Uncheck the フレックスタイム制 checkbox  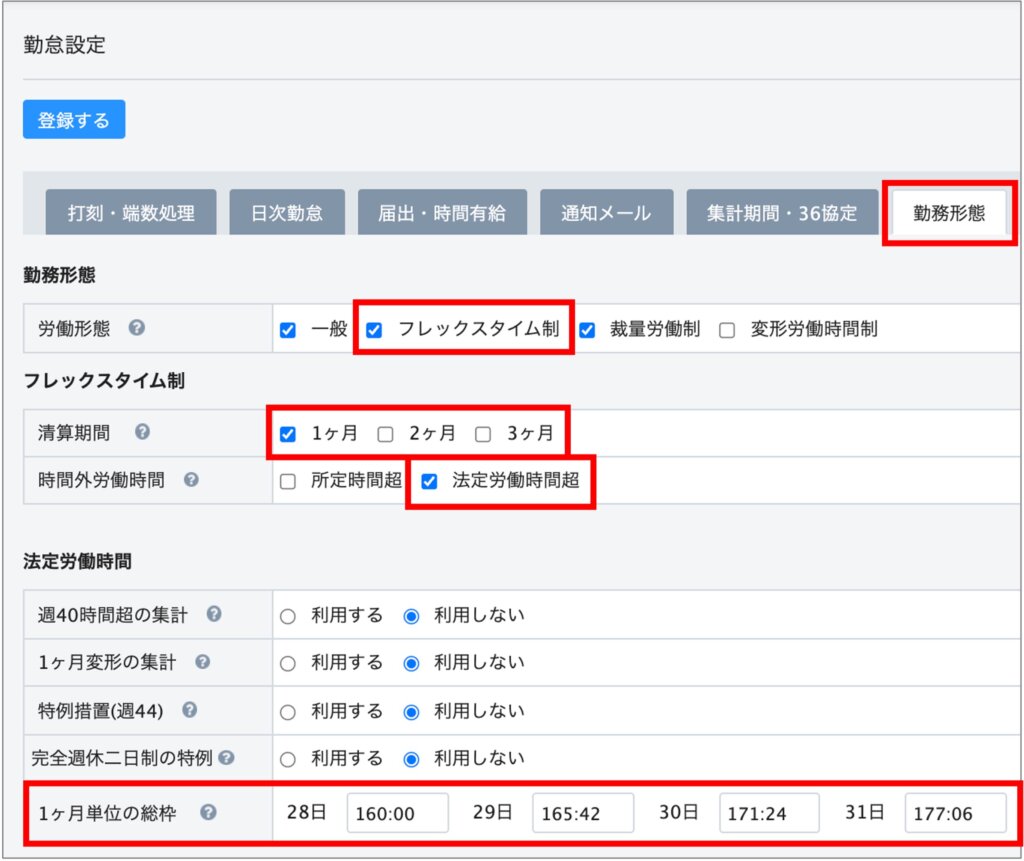(375, 330)
